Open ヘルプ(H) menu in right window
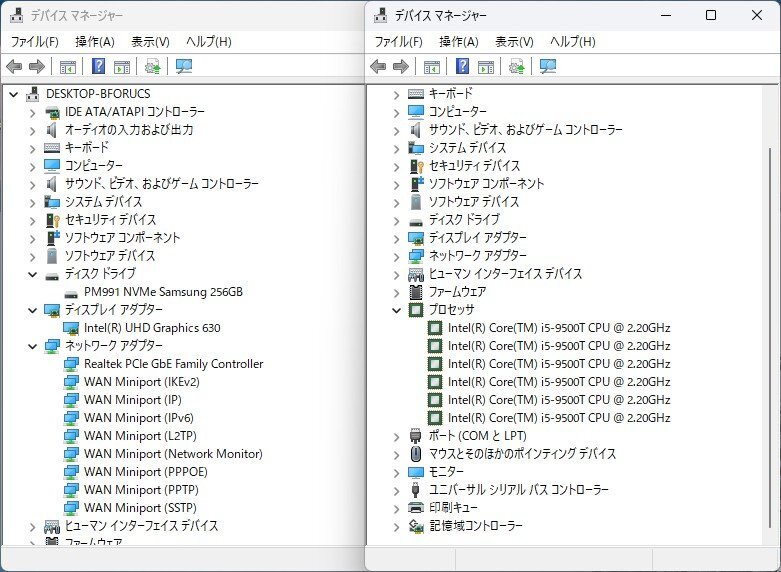The width and height of the screenshot is (781, 572). tap(573, 42)
